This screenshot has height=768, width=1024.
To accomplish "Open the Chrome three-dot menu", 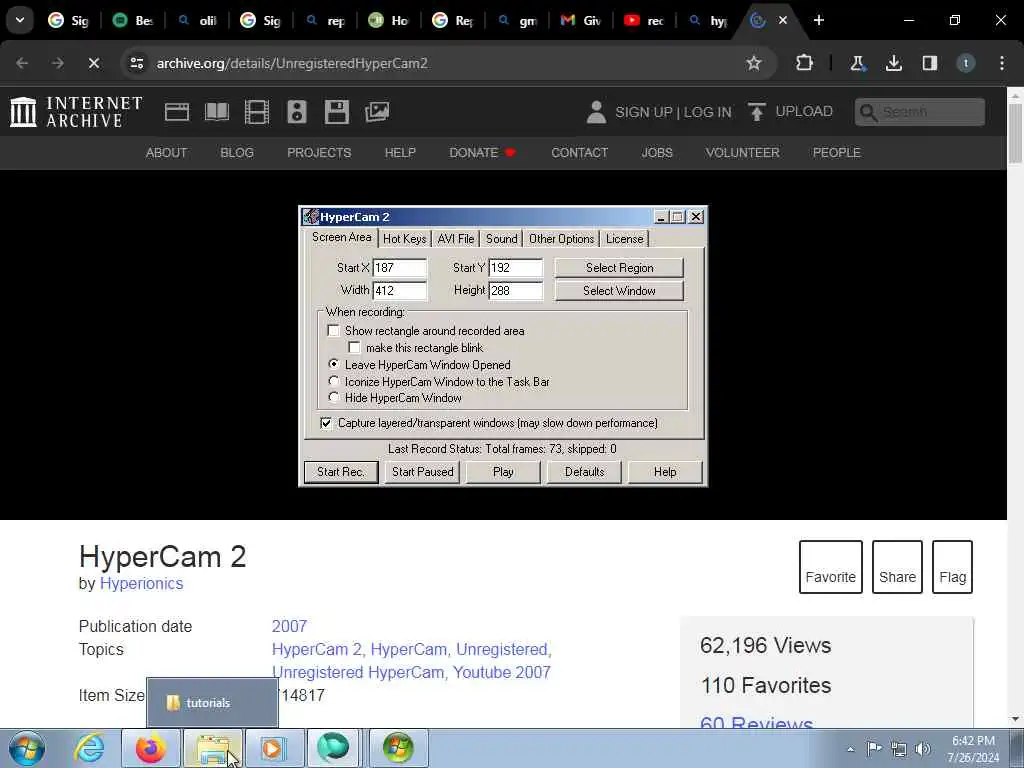I will tap(1001, 63).
